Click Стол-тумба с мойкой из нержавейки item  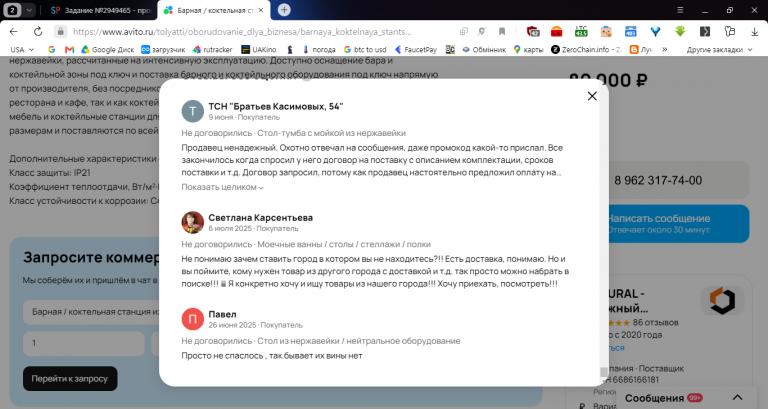332,133
